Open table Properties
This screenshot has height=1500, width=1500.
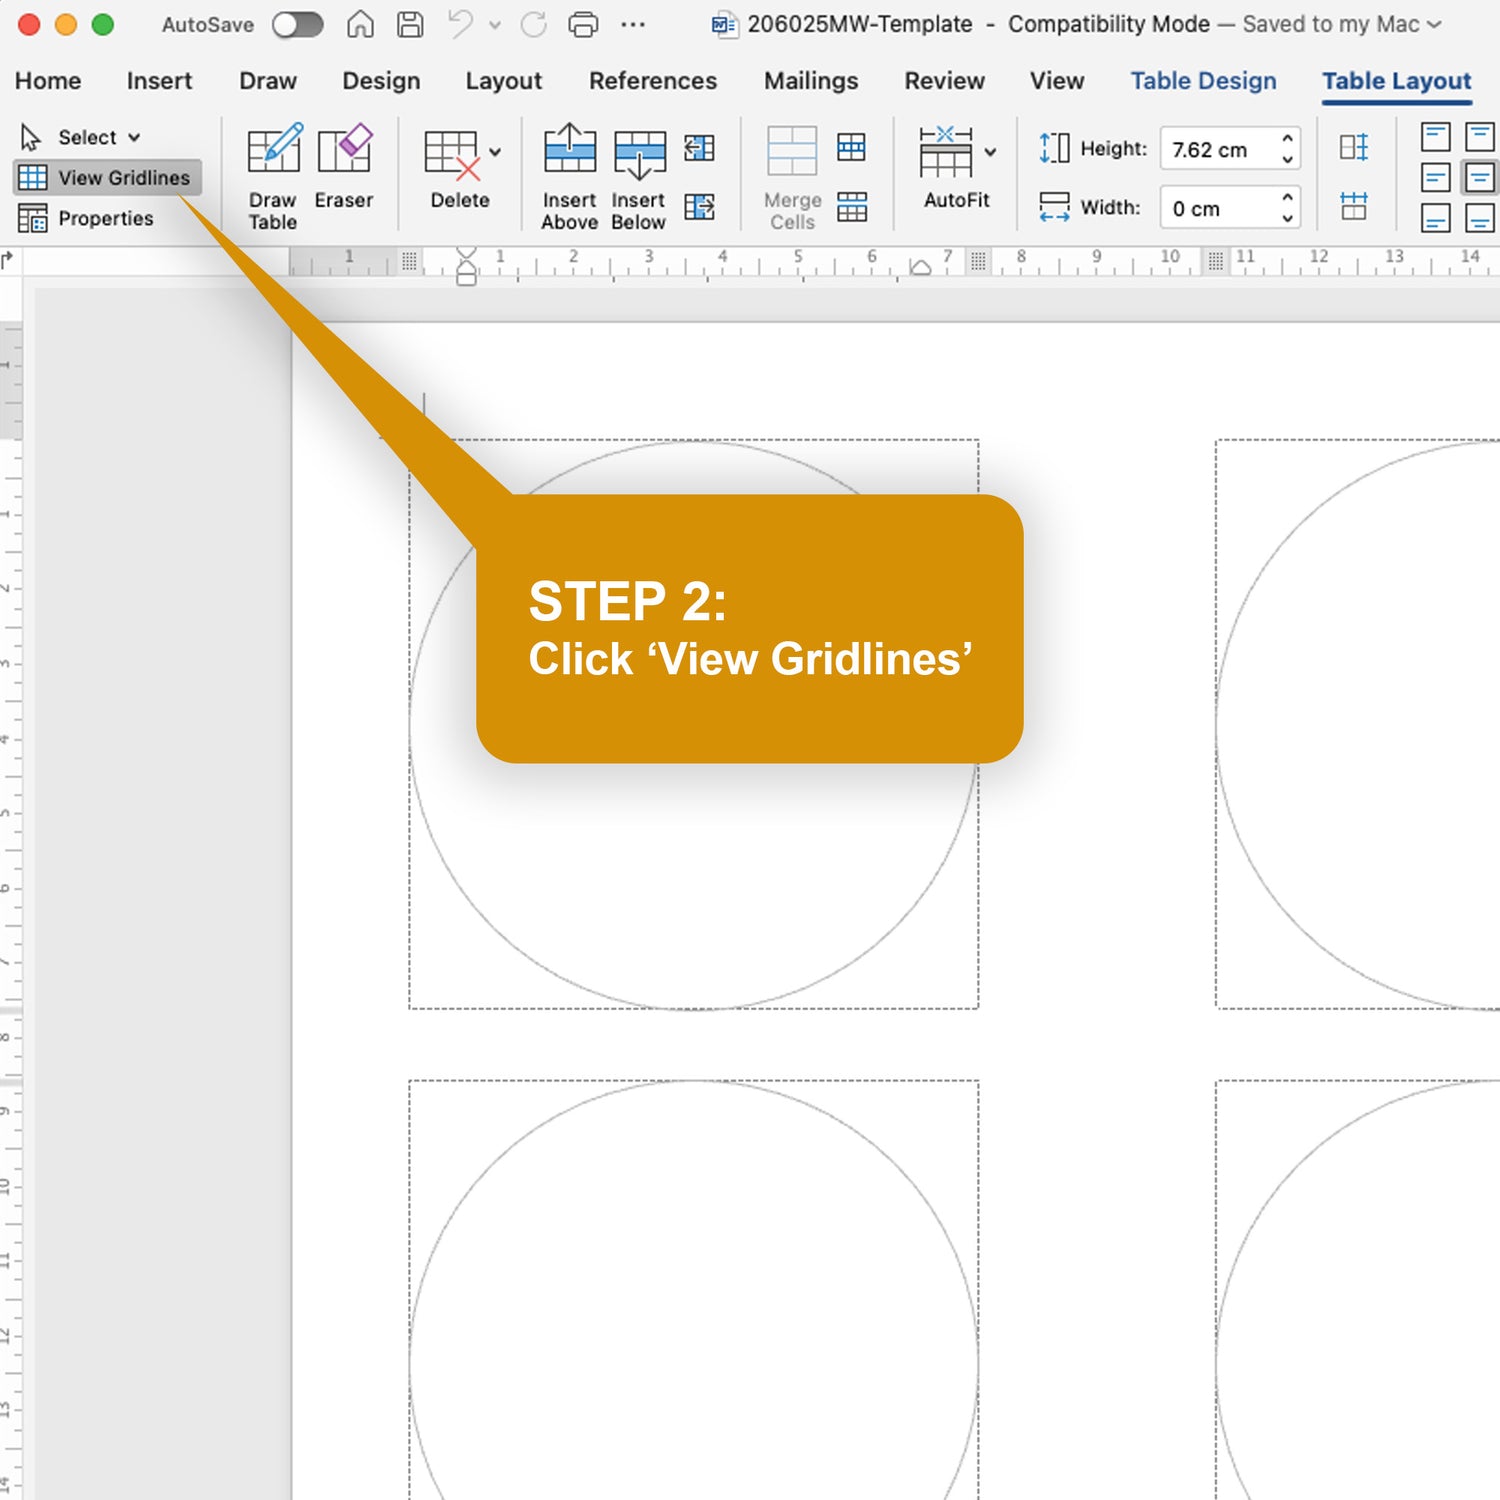[x=87, y=218]
